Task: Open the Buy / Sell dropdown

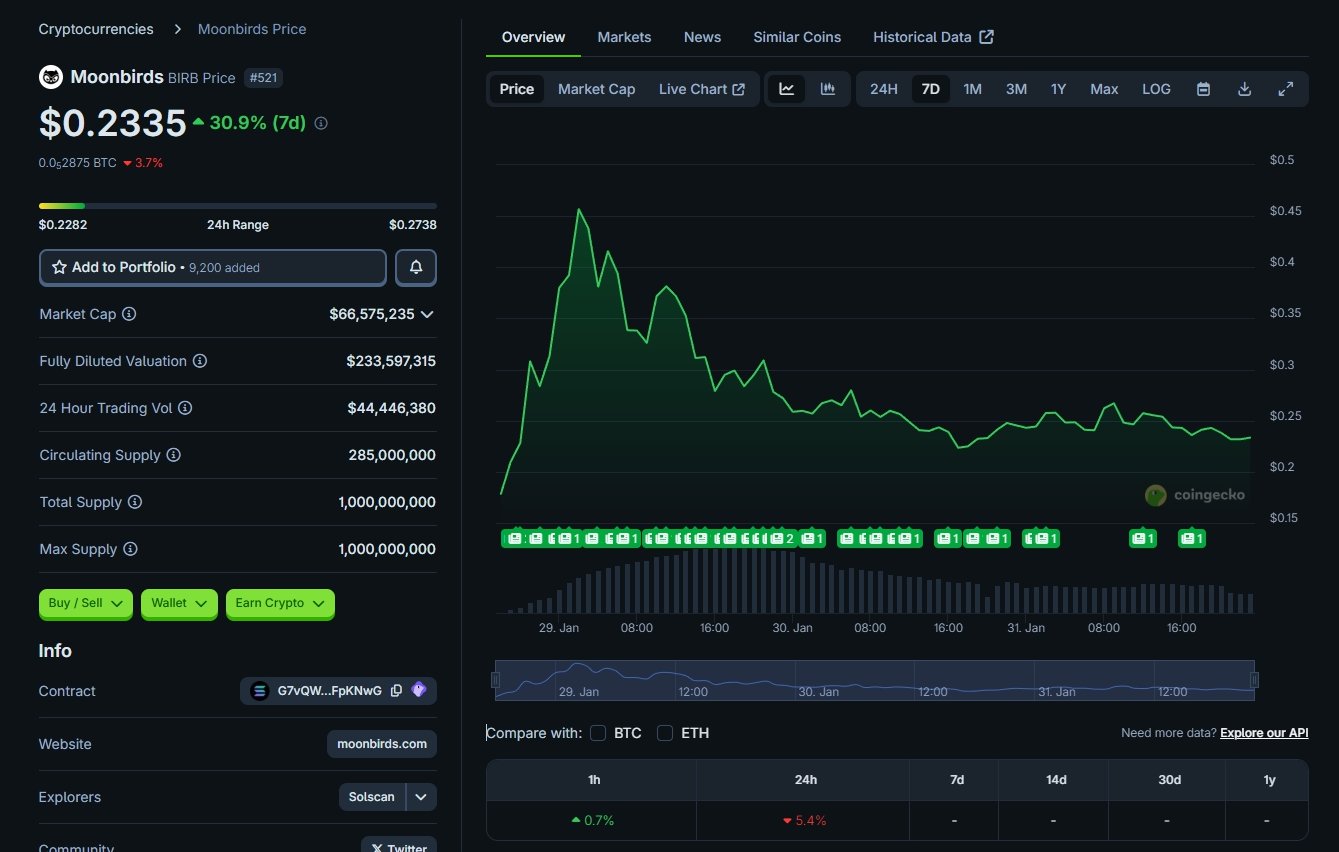Action: [x=85, y=603]
